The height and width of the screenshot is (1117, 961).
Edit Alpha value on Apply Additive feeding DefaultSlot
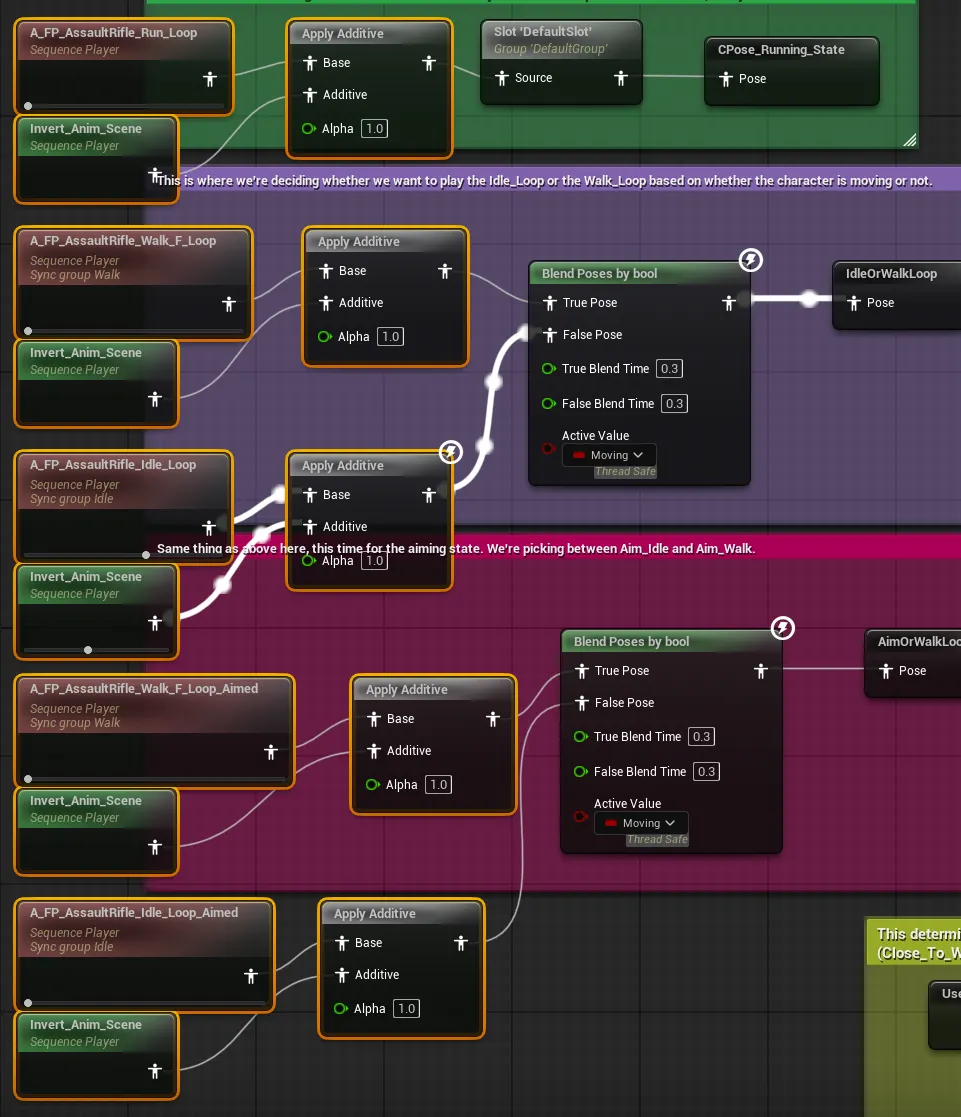click(x=374, y=129)
